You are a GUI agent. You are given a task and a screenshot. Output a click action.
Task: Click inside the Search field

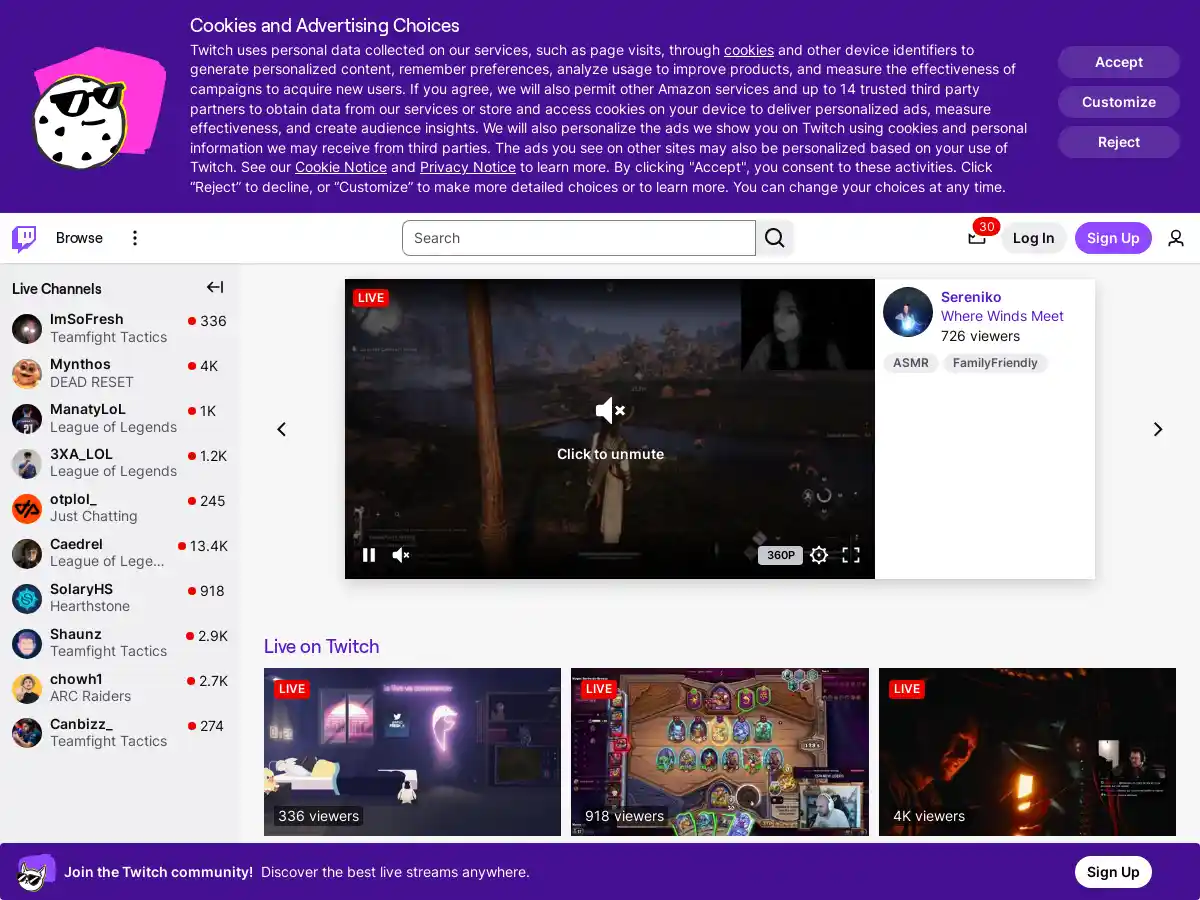pyautogui.click(x=578, y=238)
